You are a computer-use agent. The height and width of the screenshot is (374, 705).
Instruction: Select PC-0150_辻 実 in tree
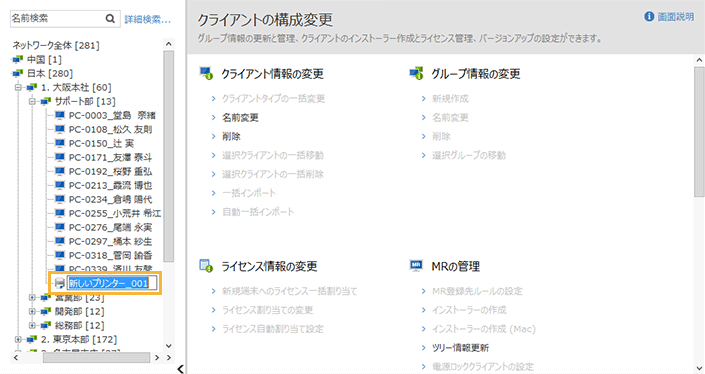point(101,143)
